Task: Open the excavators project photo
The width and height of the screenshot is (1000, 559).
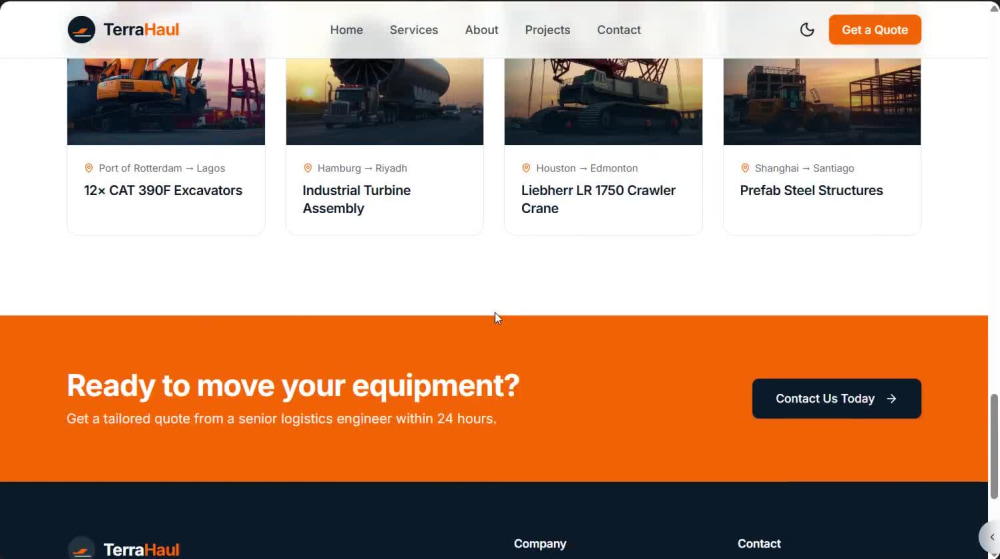Action: [x=166, y=101]
